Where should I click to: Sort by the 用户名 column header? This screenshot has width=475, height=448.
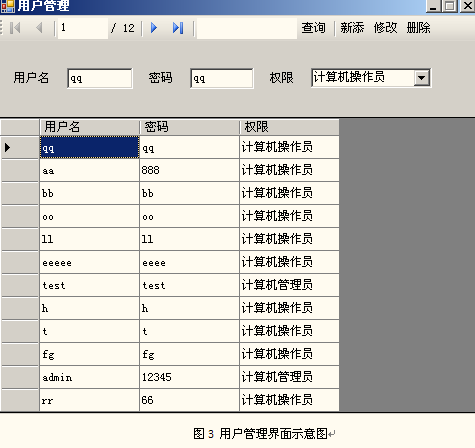(89, 127)
